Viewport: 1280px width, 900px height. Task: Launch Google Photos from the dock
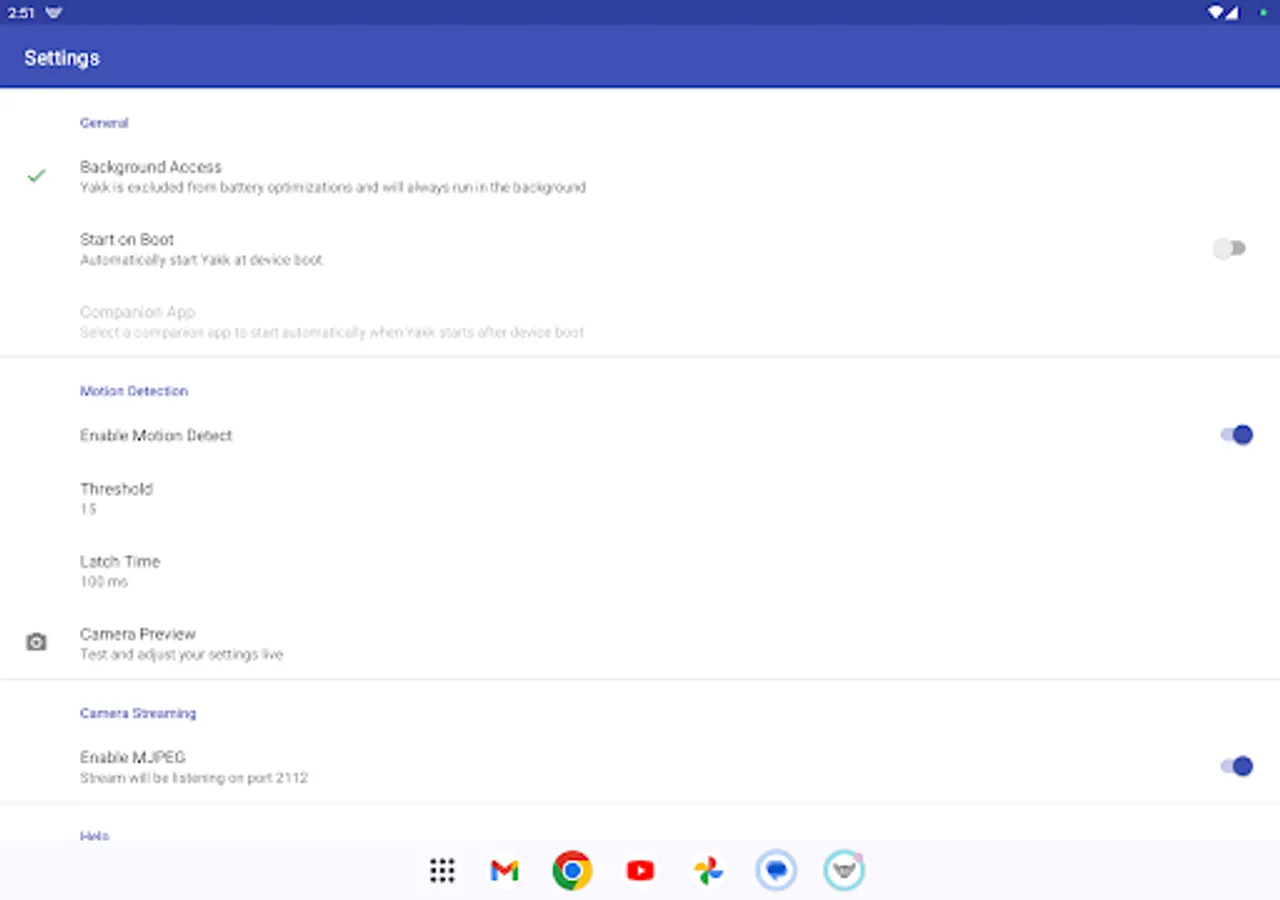click(708, 870)
